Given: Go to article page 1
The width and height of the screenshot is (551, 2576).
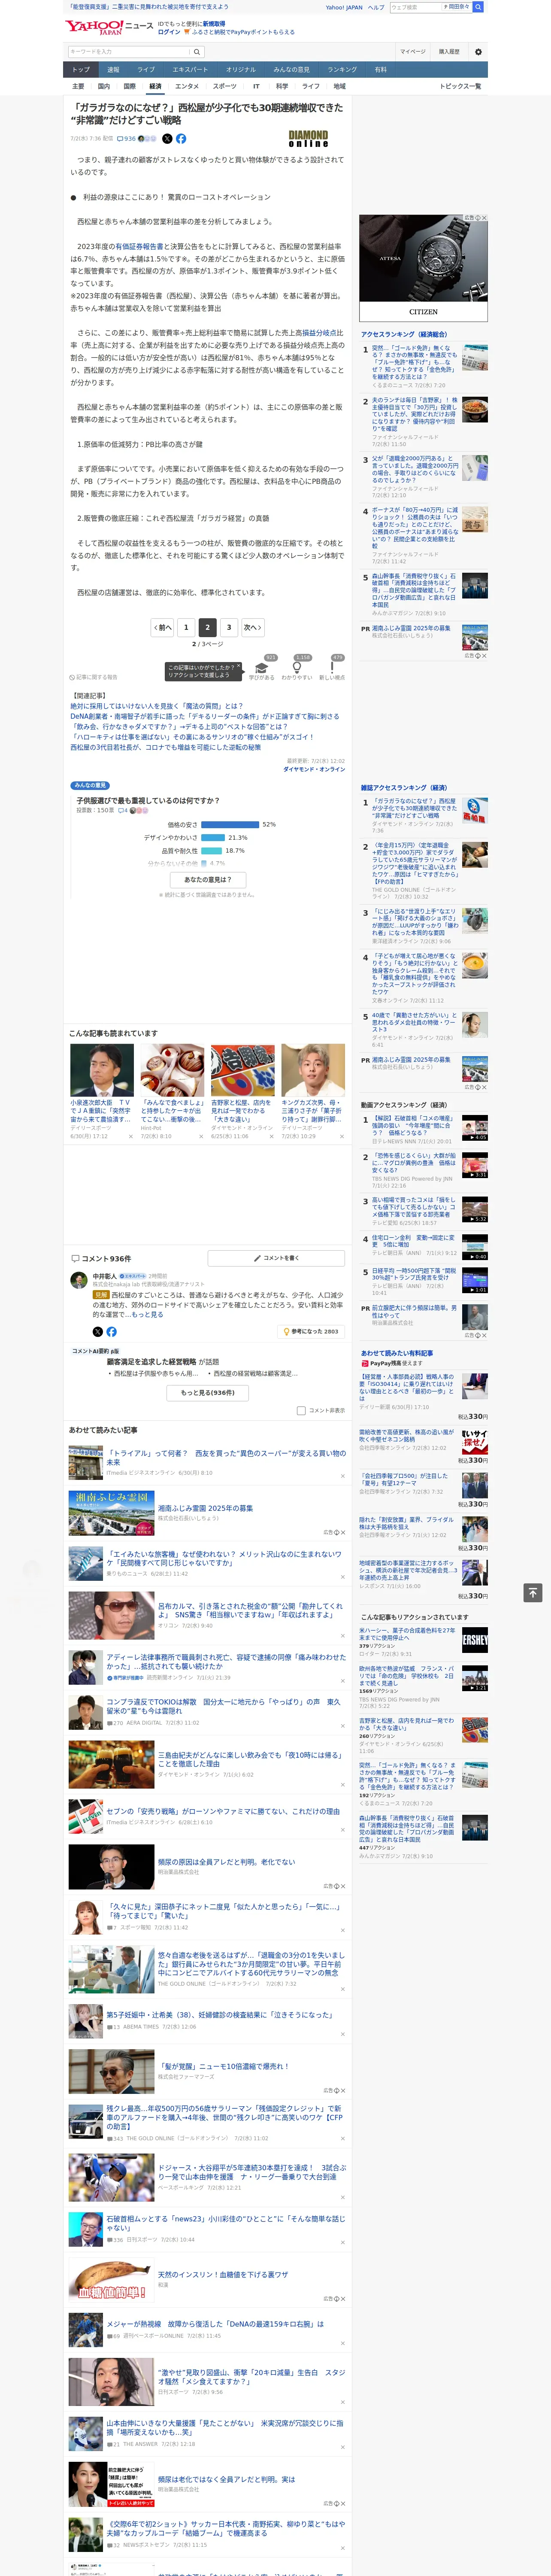Looking at the screenshot, I should pos(185,628).
